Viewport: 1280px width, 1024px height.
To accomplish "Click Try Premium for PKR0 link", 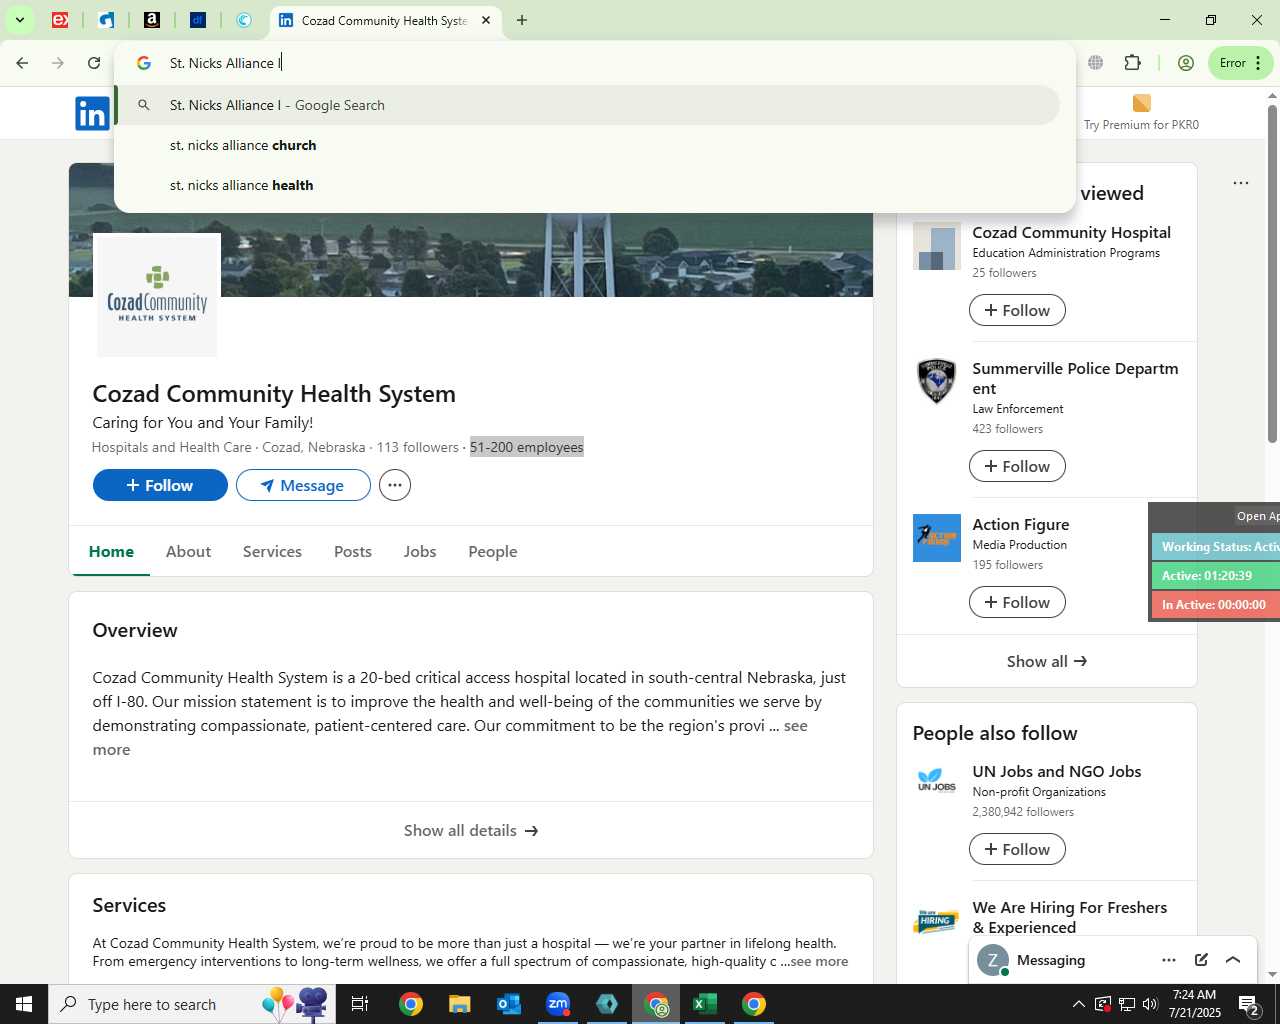I will pyautogui.click(x=1141, y=113).
